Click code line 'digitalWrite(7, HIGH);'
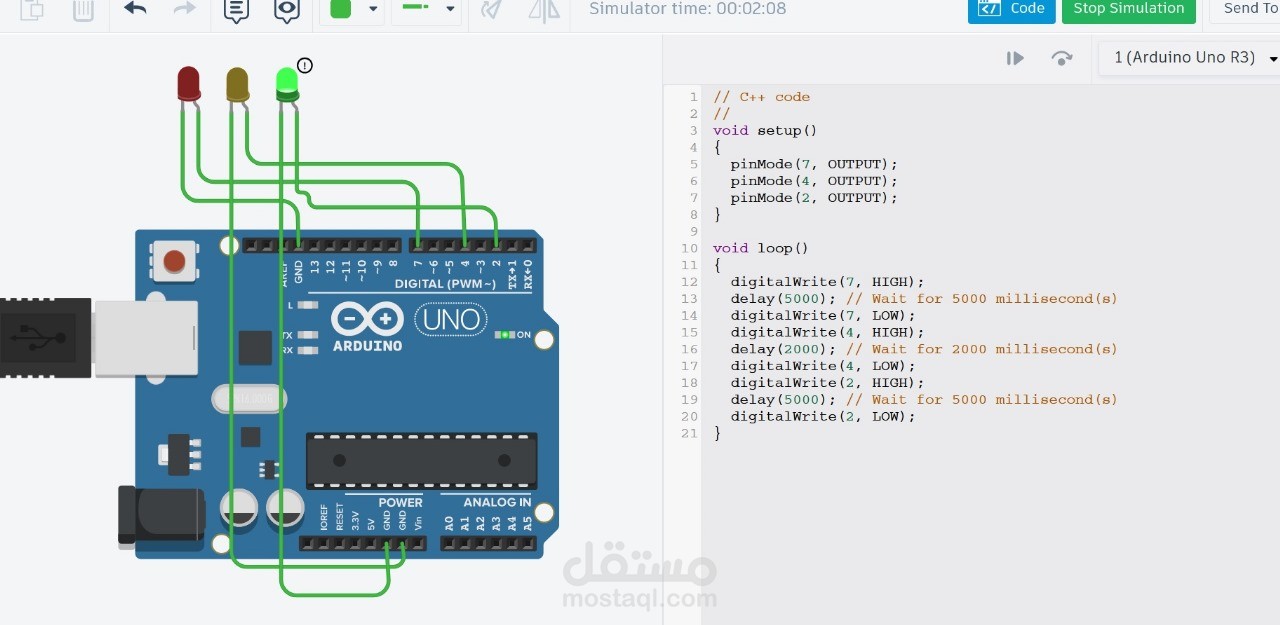1280x625 pixels. 828,282
